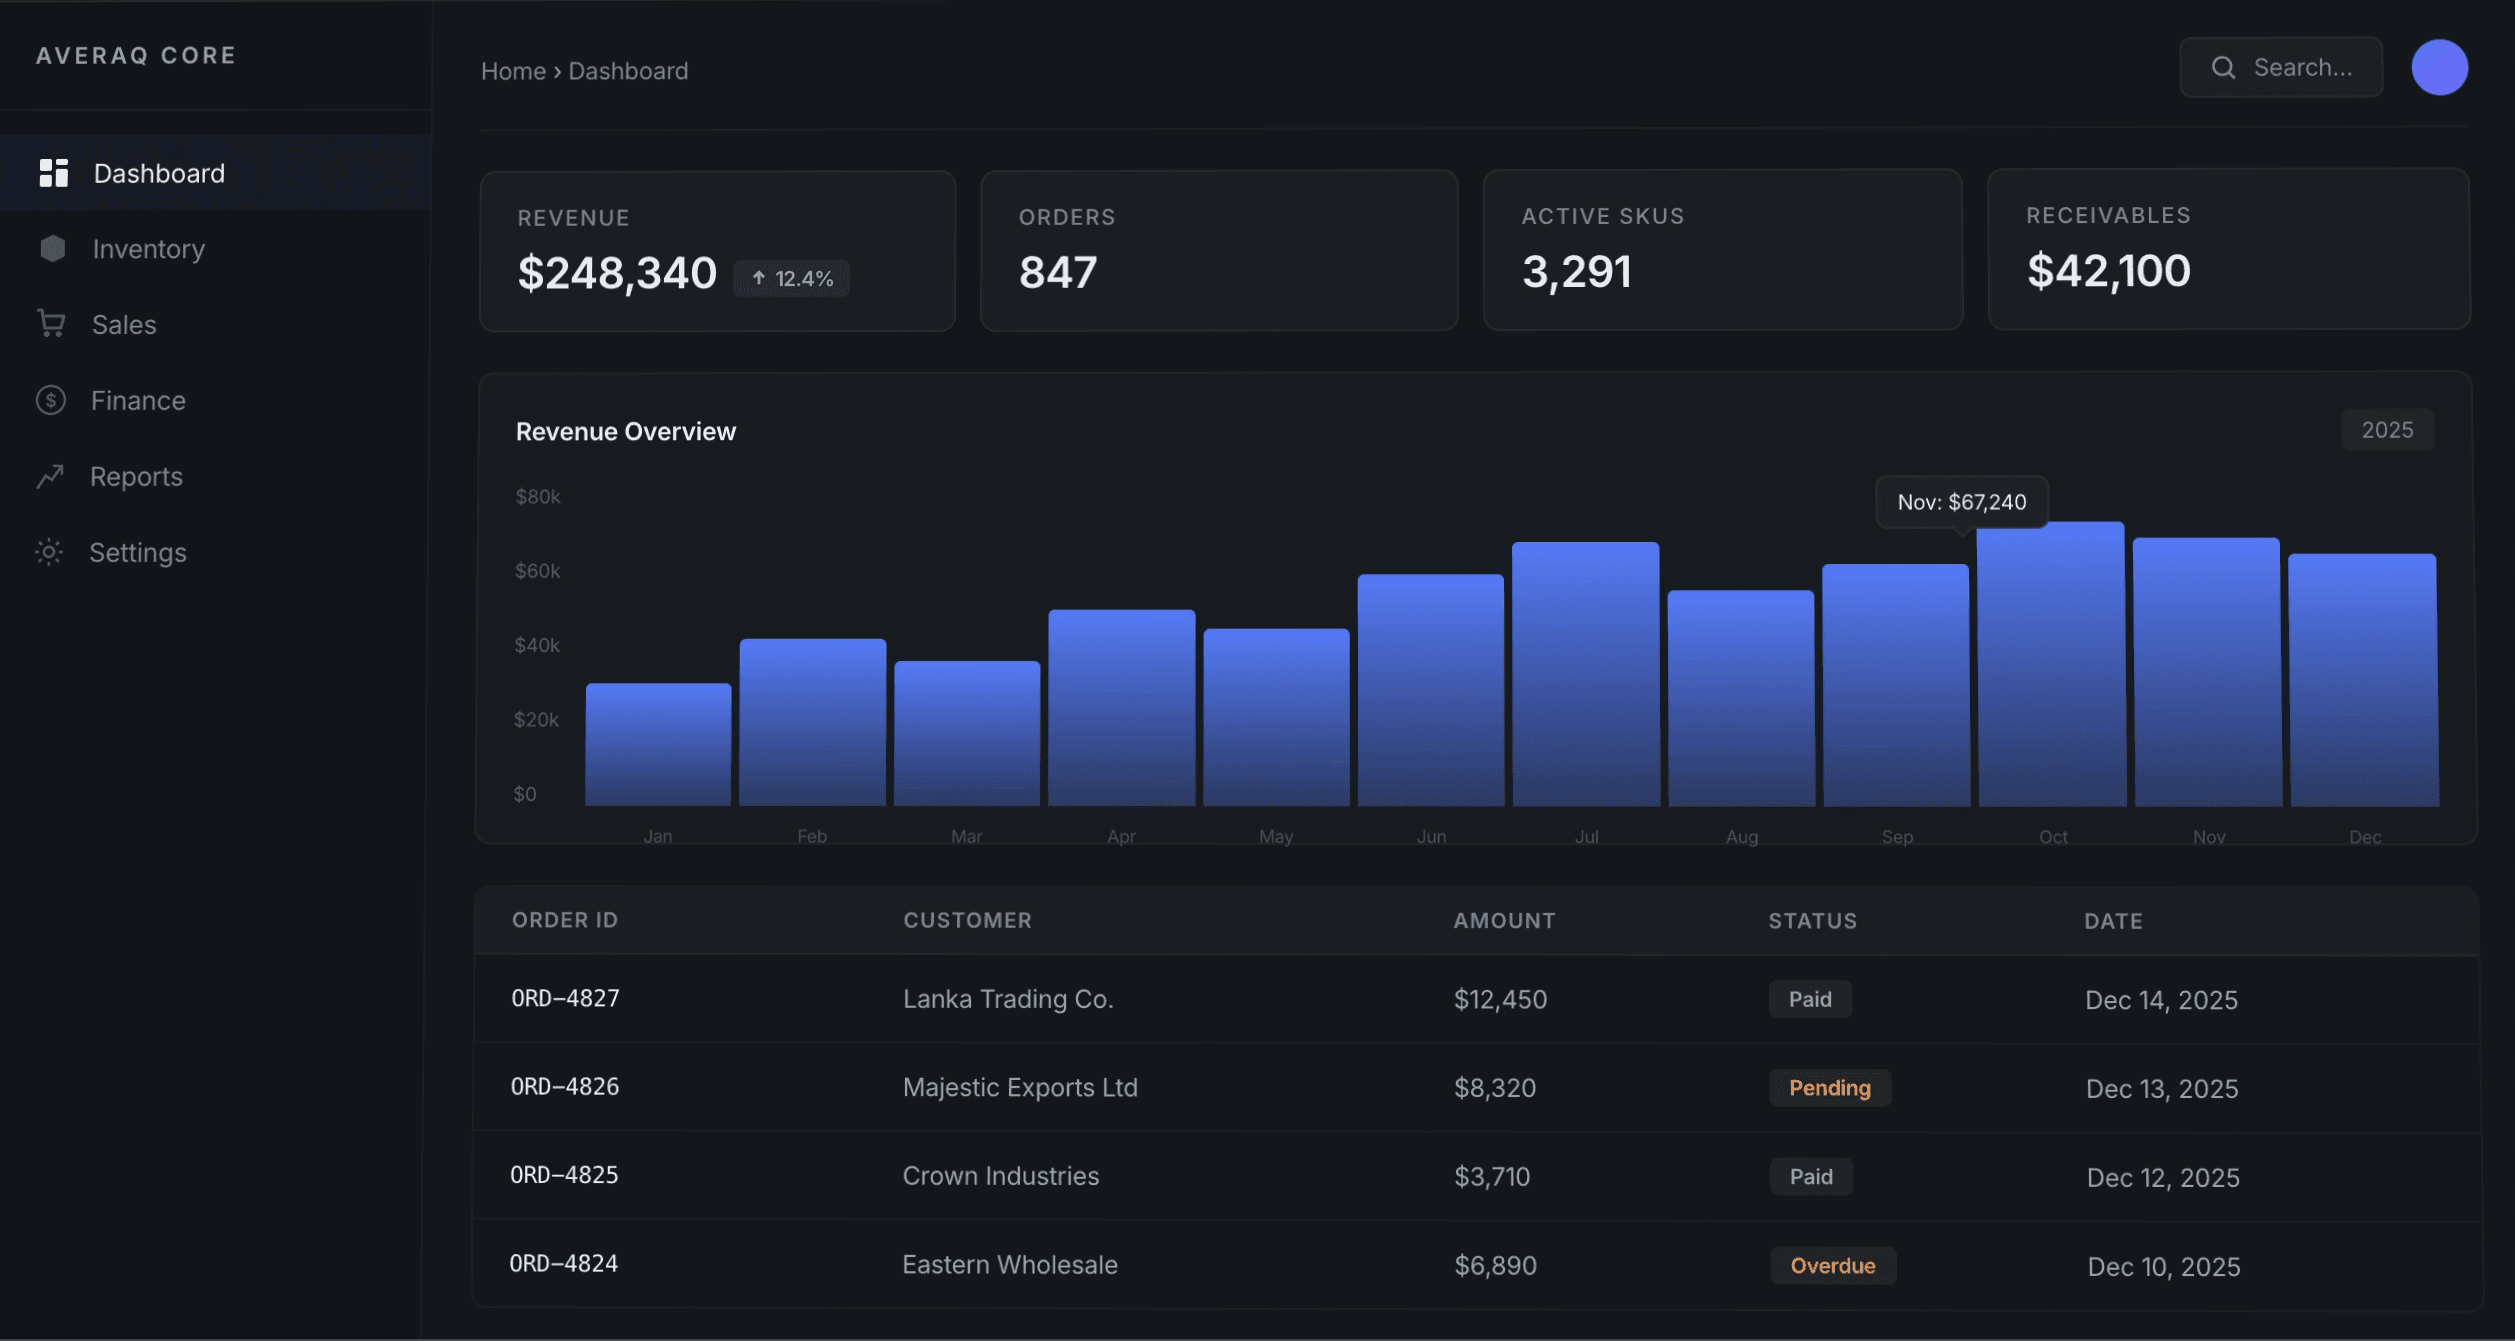The image size is (2515, 1341).
Task: Click the Jun revenue bar
Action: coord(1431,690)
